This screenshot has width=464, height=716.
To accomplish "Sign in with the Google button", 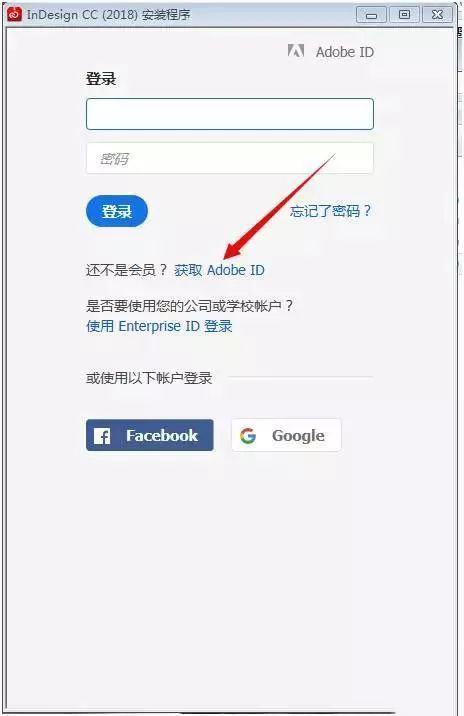I will click(x=286, y=435).
